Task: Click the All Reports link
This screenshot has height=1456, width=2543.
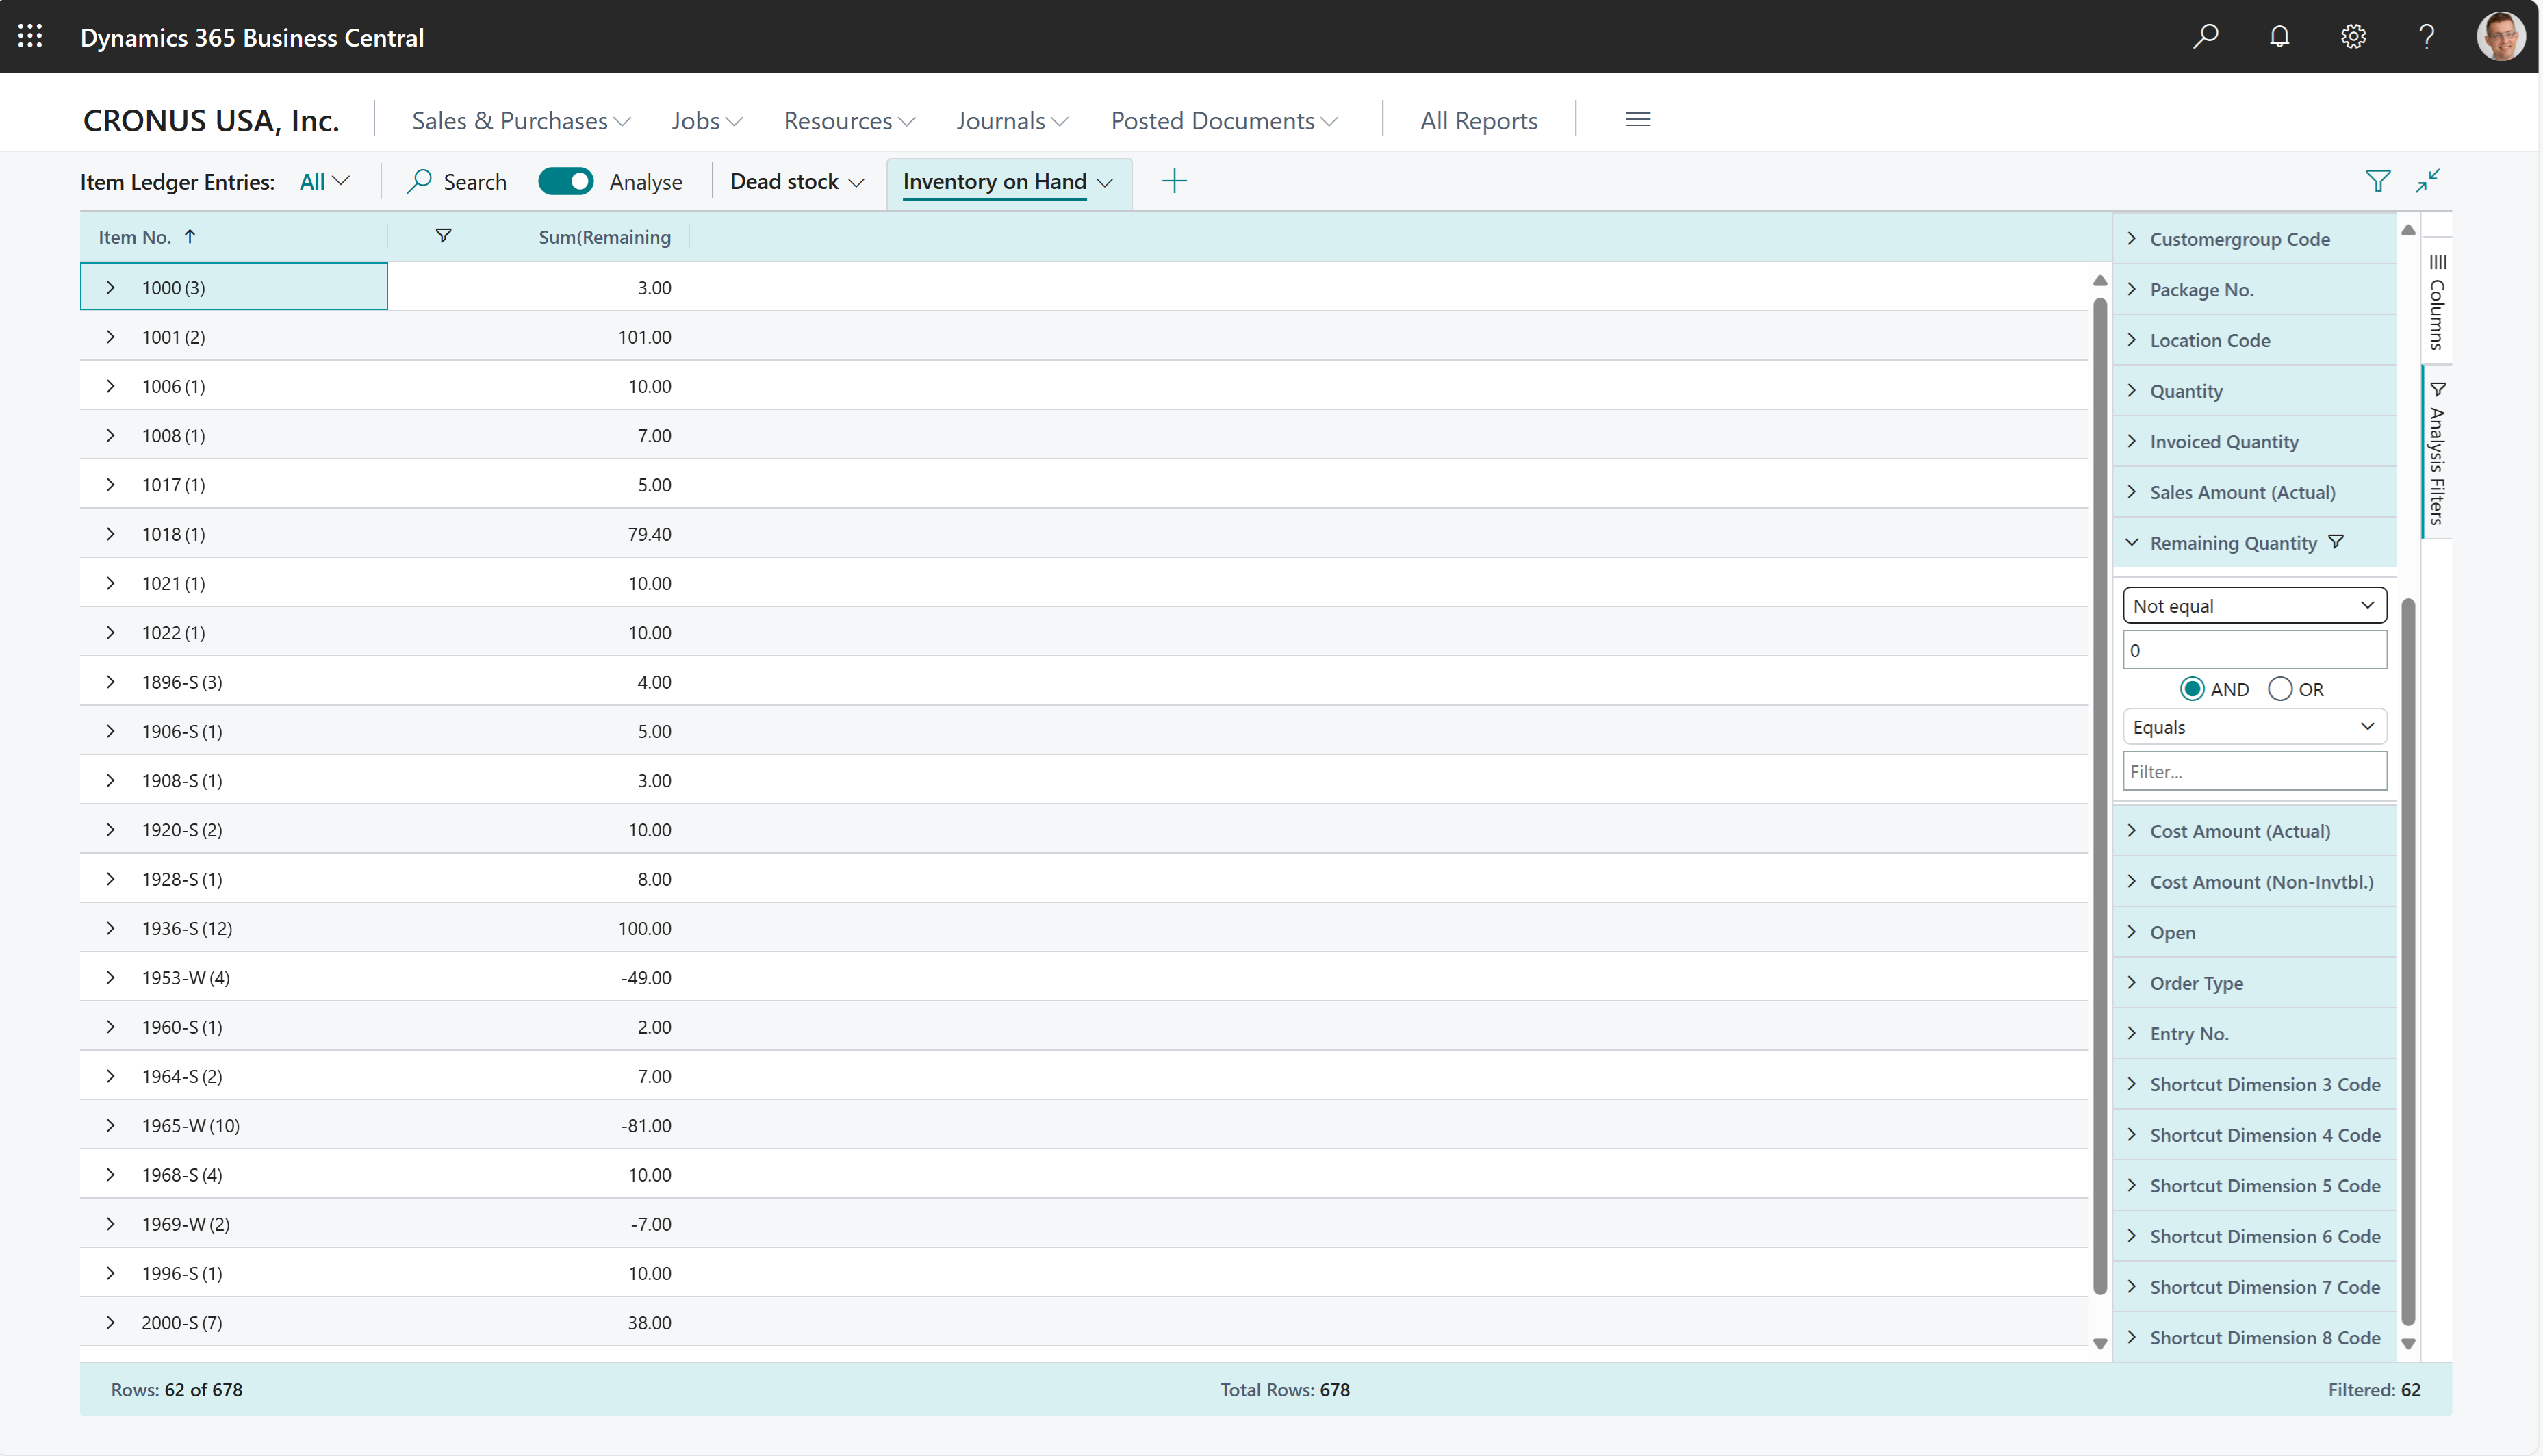Action: [1478, 120]
